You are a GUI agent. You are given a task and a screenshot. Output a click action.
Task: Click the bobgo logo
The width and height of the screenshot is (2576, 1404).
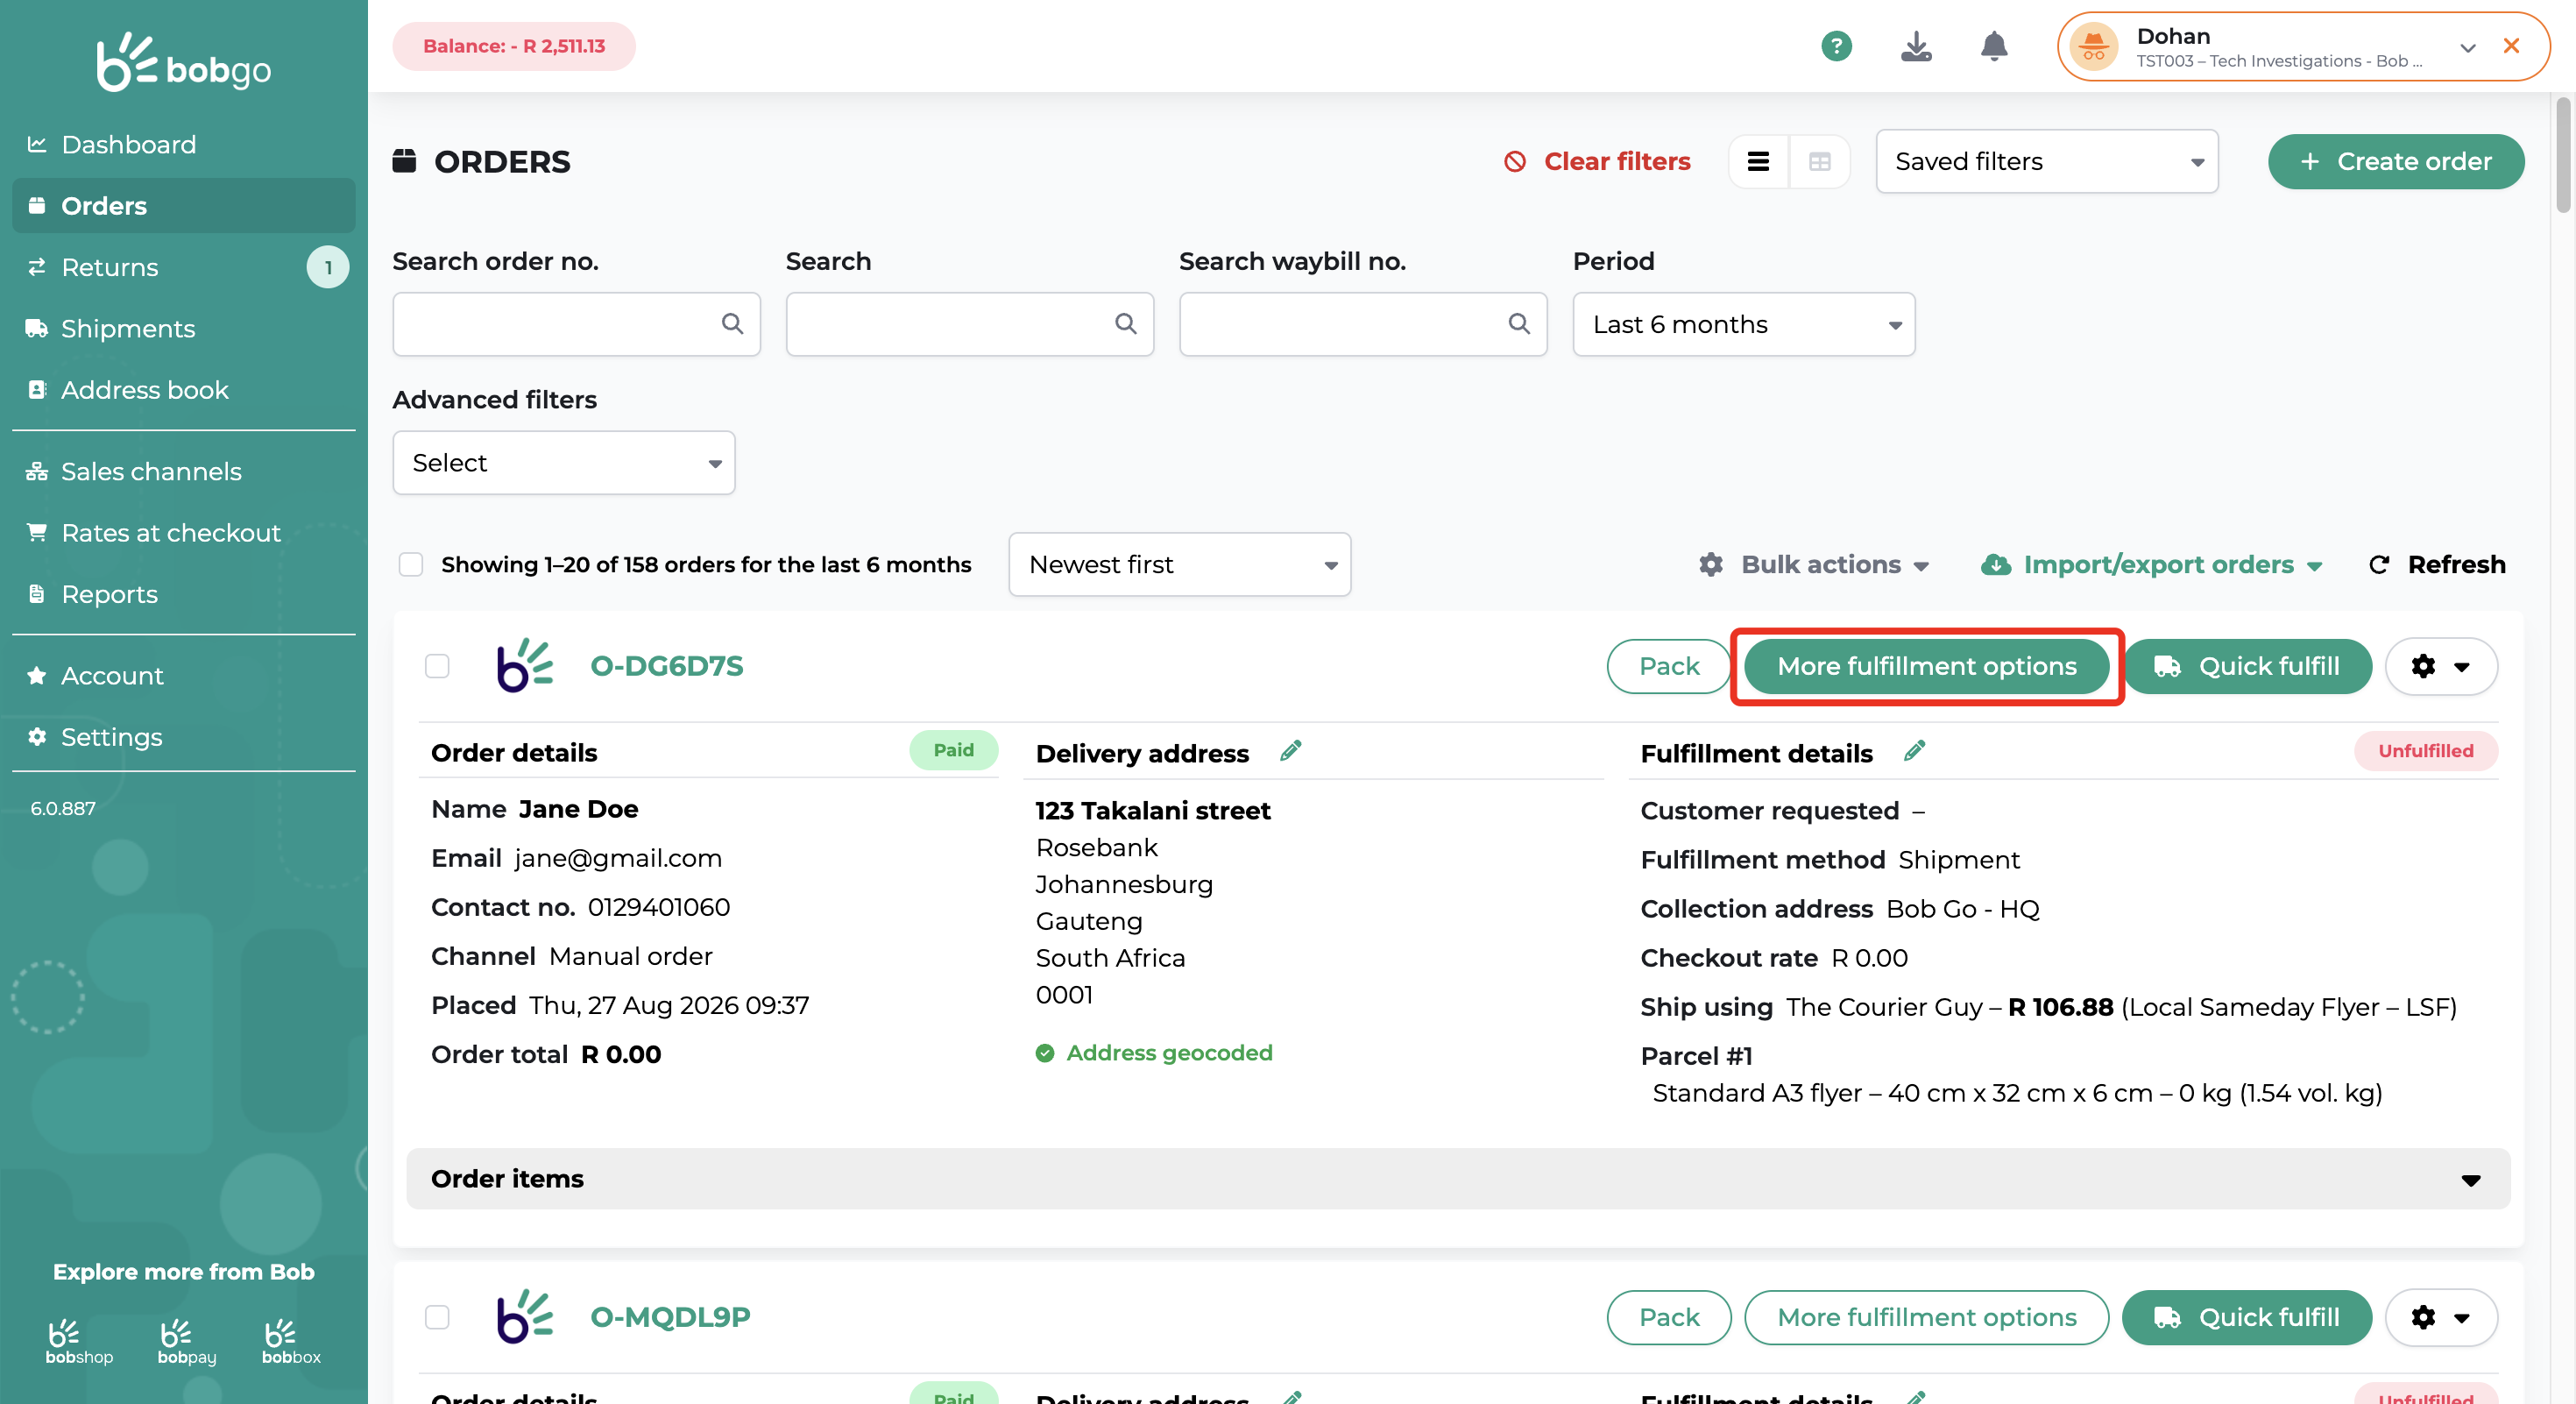pyautogui.click(x=183, y=62)
